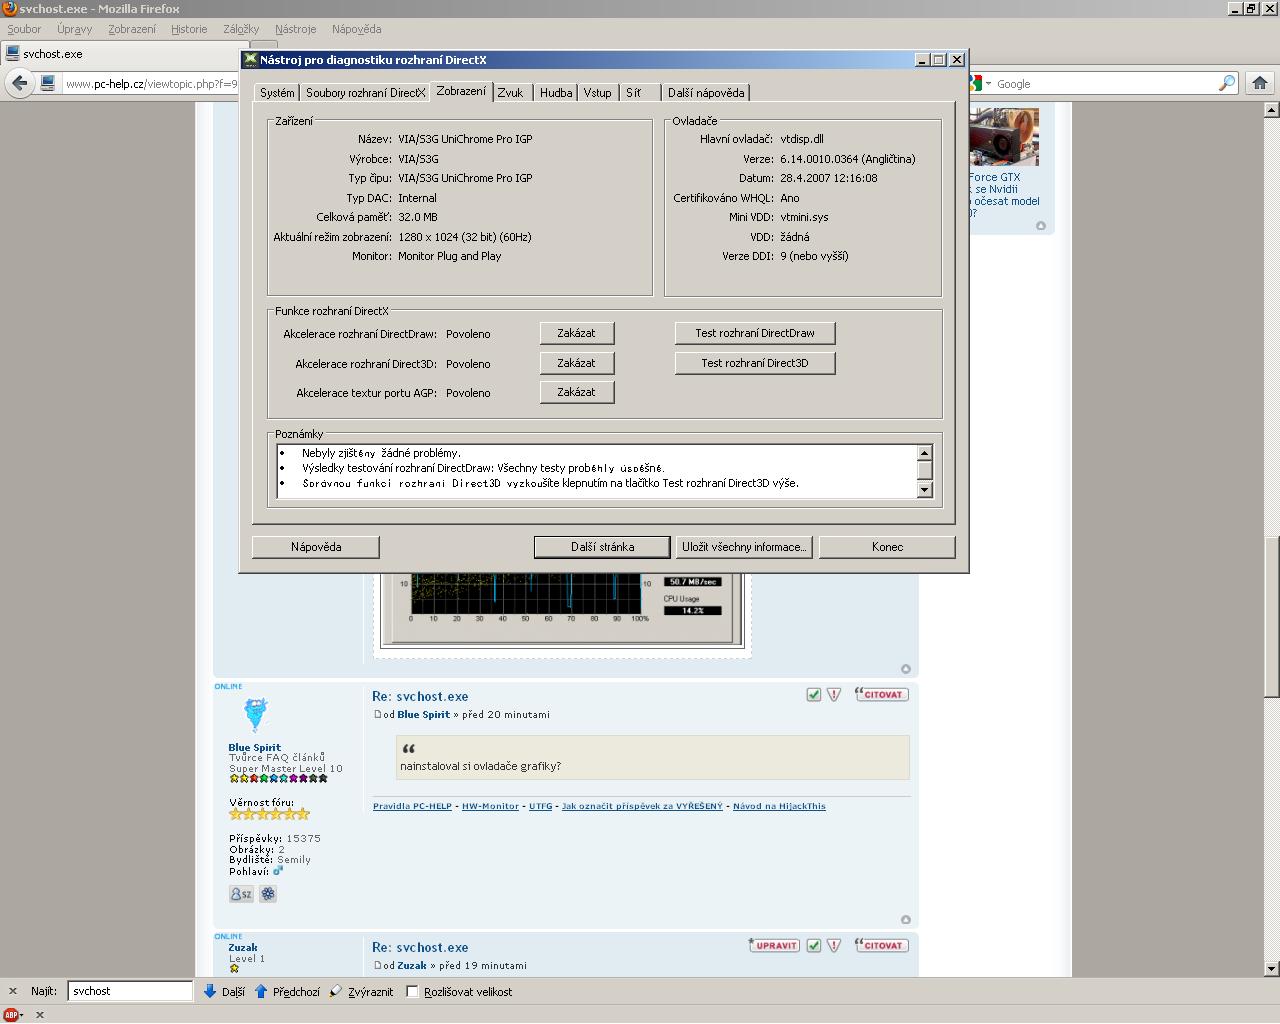This screenshot has height=1024, width=1280.
Task: Click the Adblock Plus ABP icon
Action: point(10,1014)
